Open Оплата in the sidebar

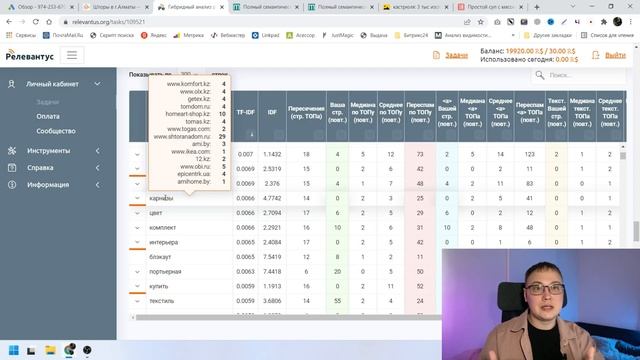click(x=48, y=116)
